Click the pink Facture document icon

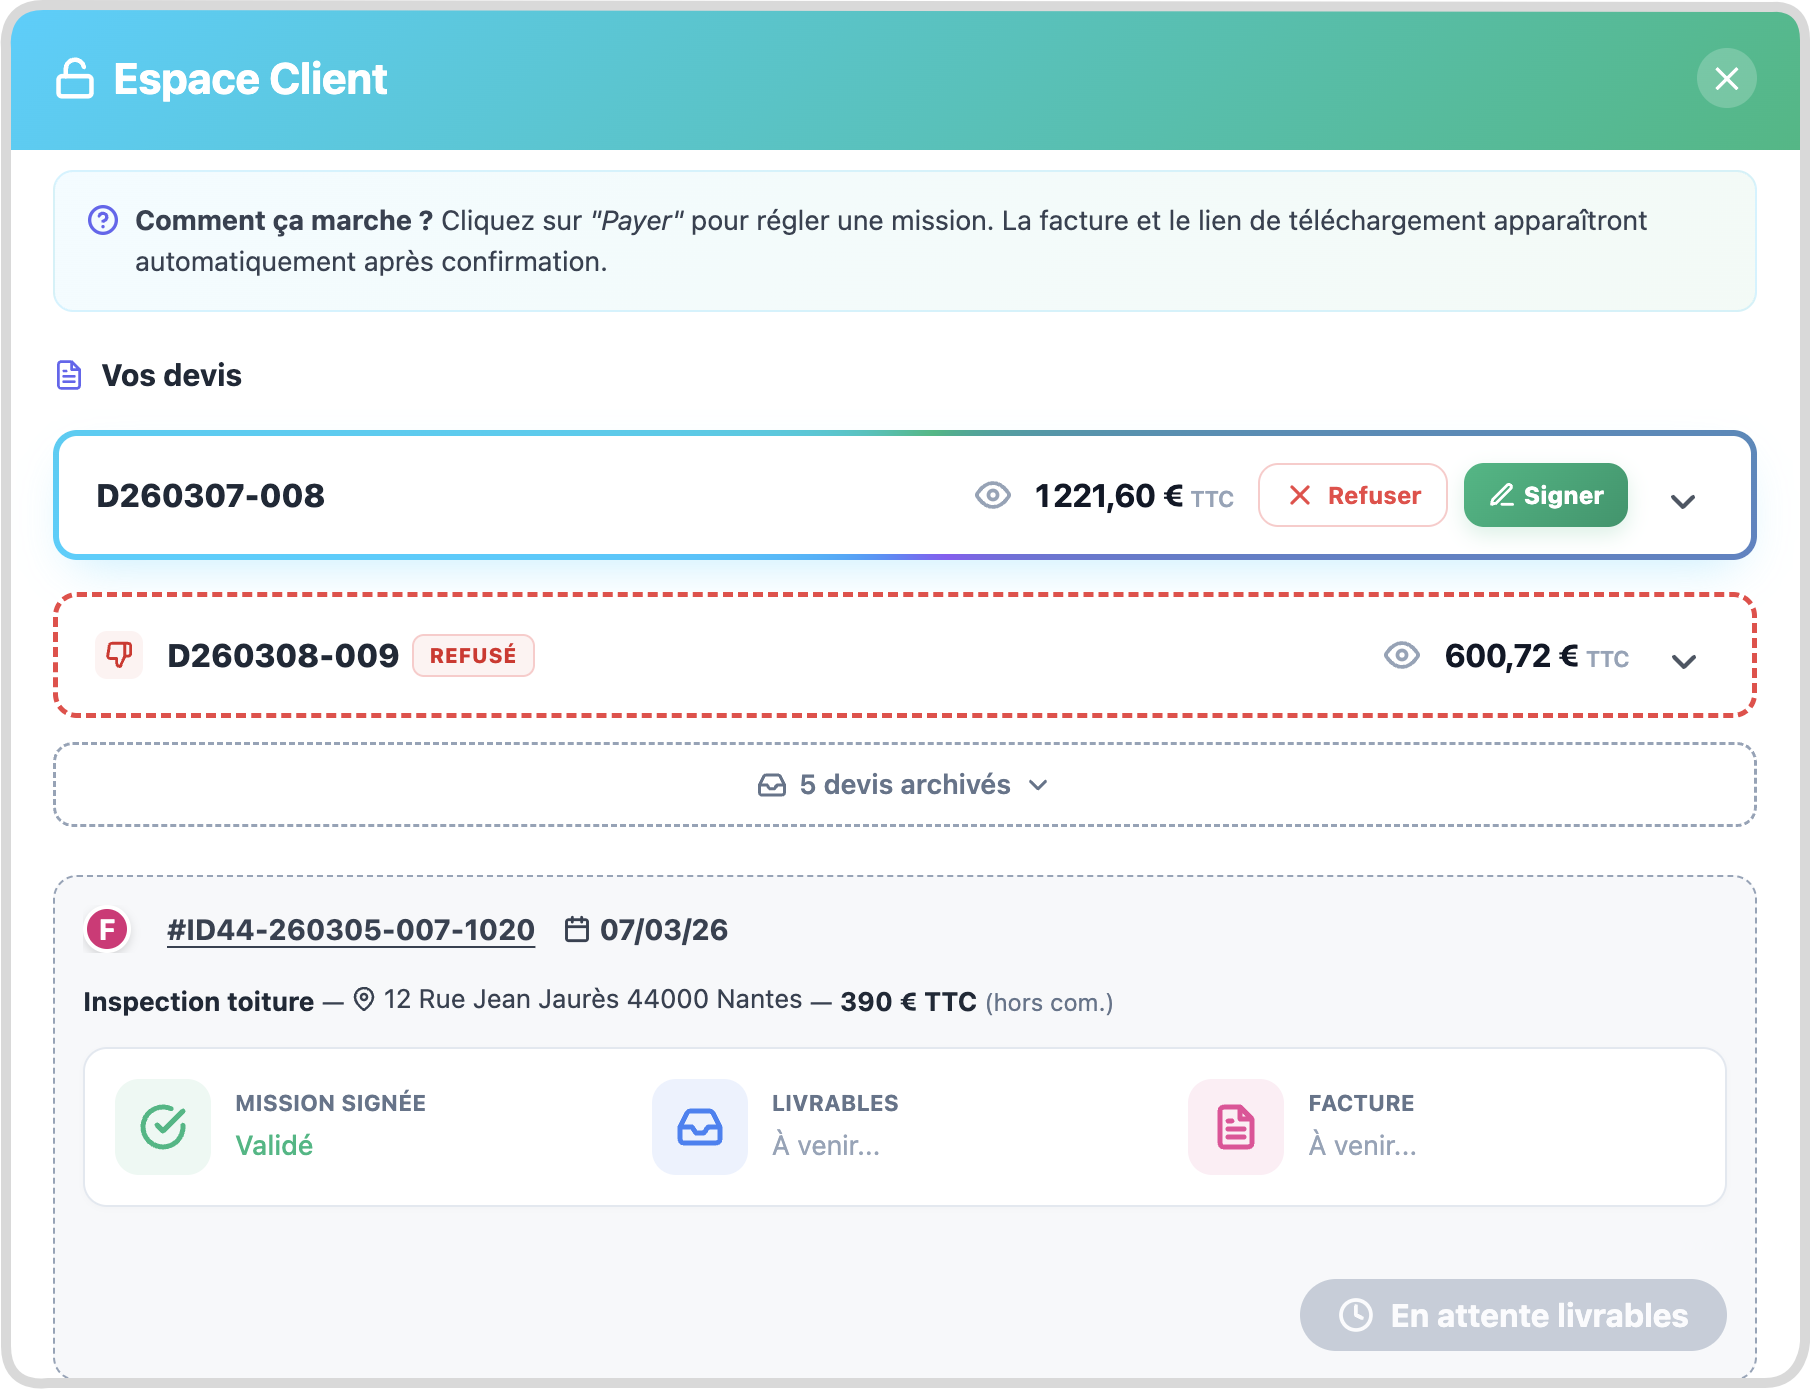tap(1236, 1127)
